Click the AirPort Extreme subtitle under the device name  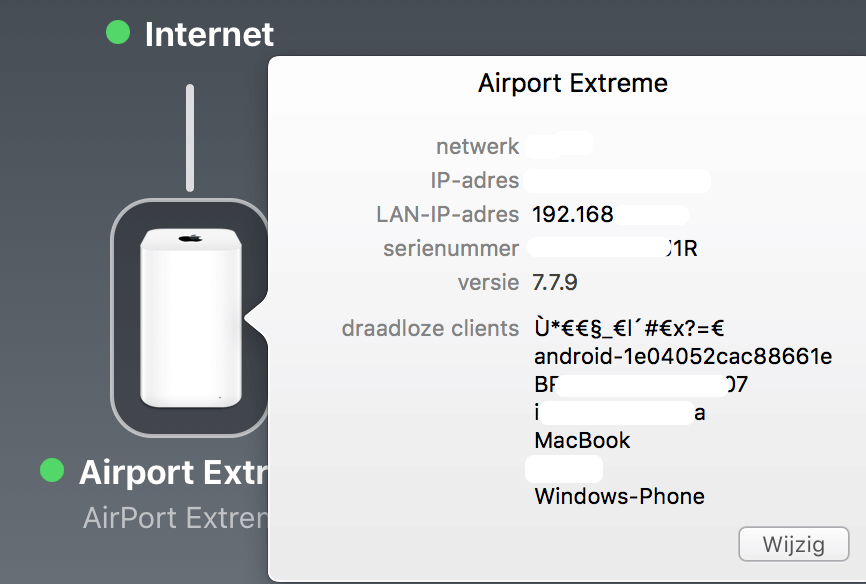coord(175,518)
